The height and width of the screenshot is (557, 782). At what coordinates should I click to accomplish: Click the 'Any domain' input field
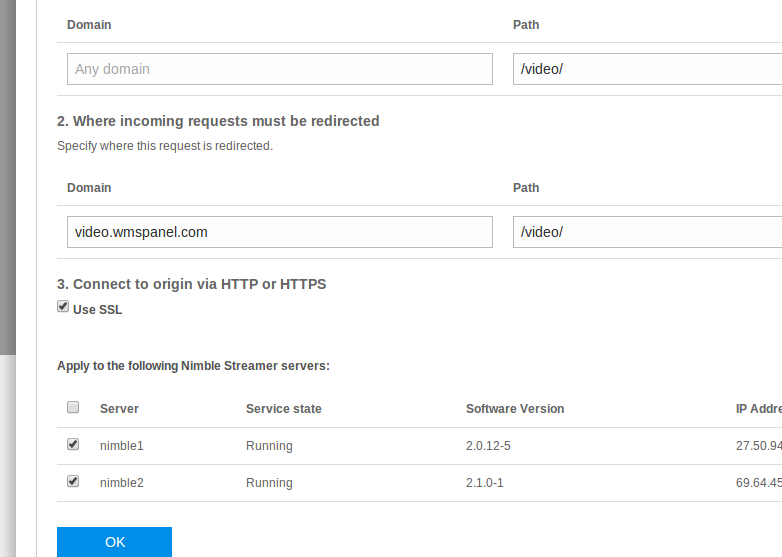pyautogui.click(x=280, y=69)
